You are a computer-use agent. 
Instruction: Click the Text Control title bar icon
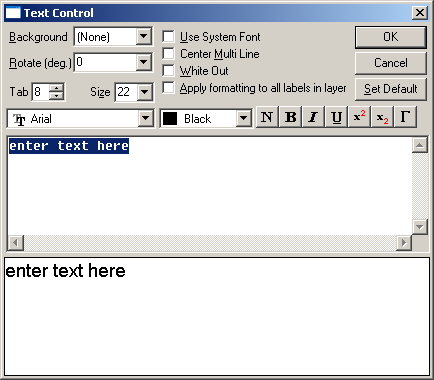coord(13,13)
